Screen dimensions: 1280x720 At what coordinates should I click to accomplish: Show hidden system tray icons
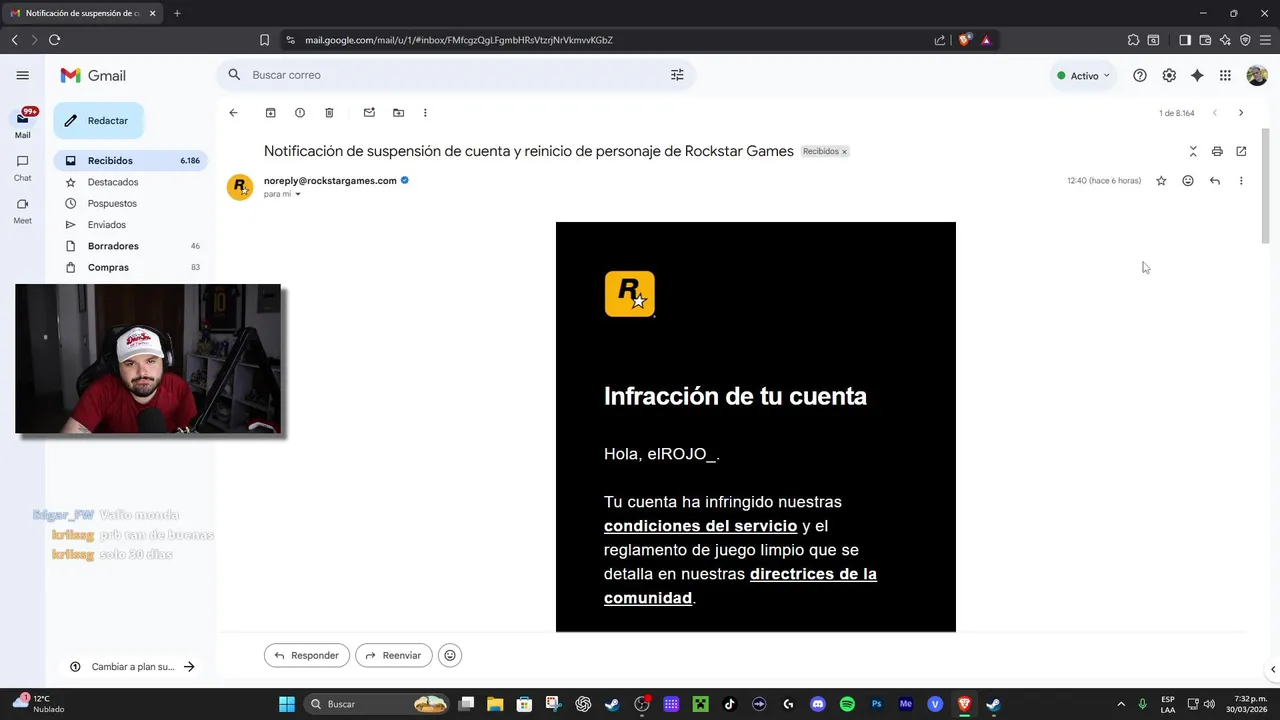(1120, 704)
